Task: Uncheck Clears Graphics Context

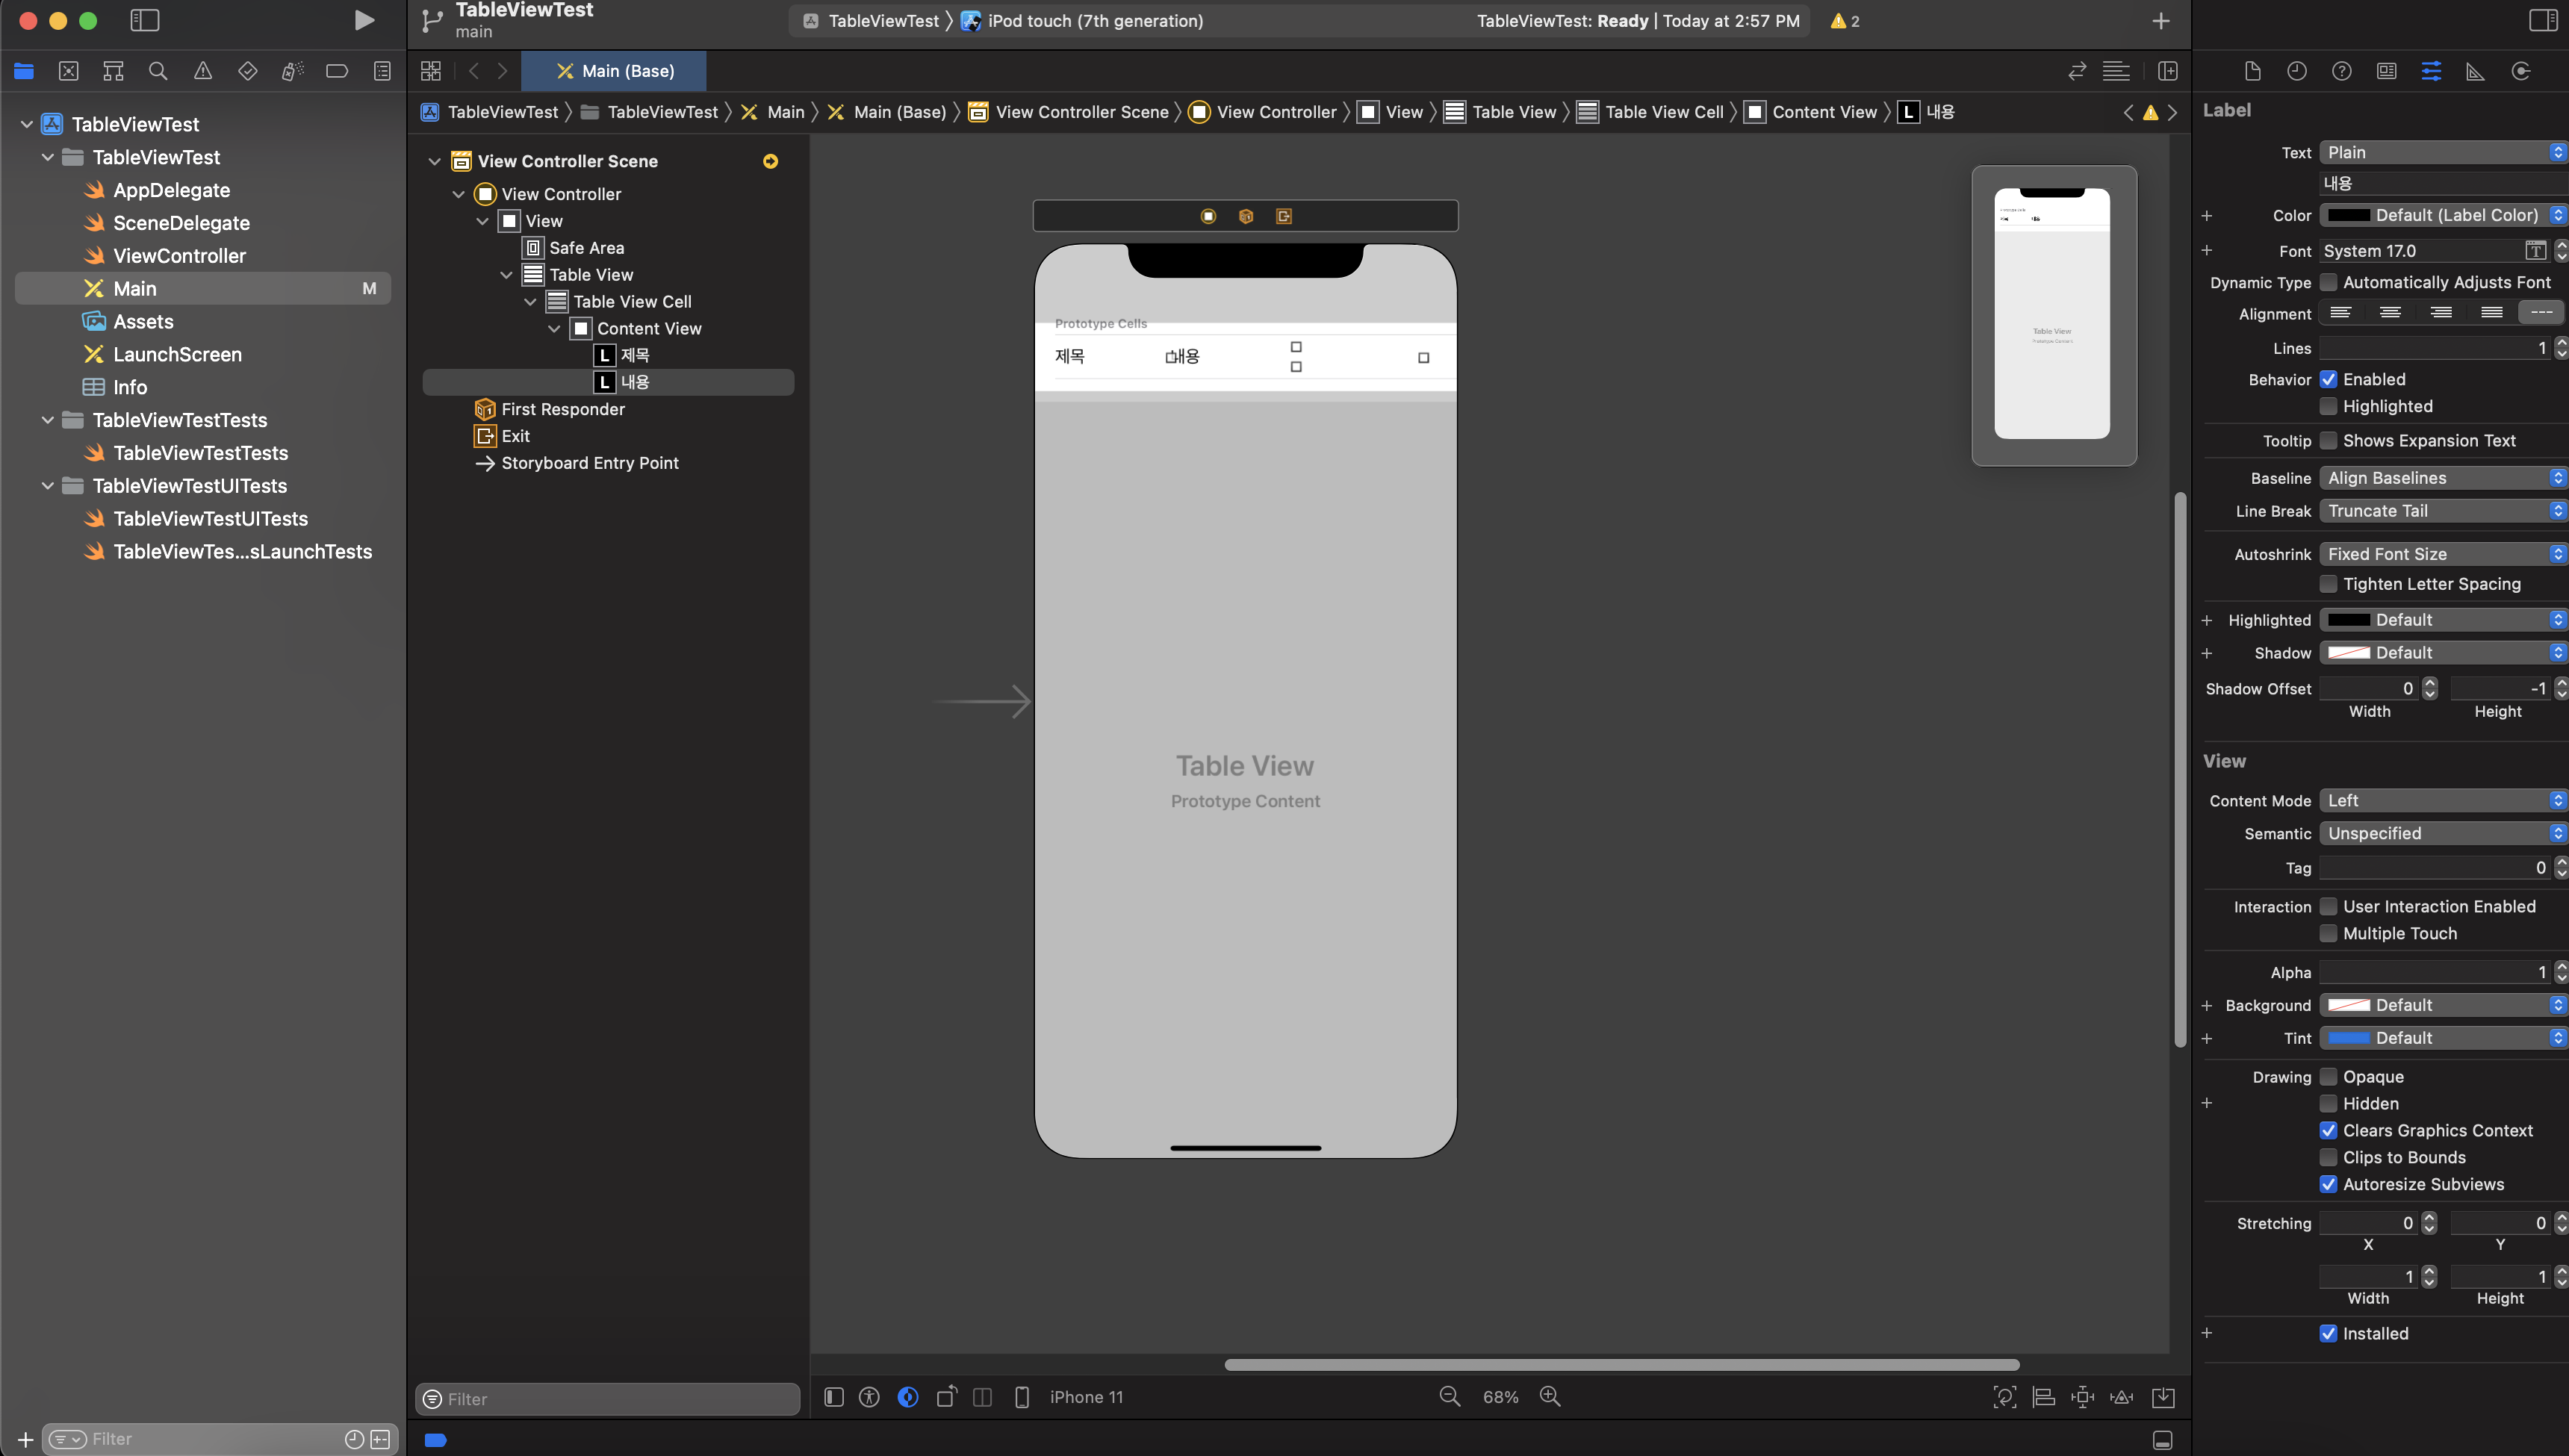Action: tap(2328, 1130)
